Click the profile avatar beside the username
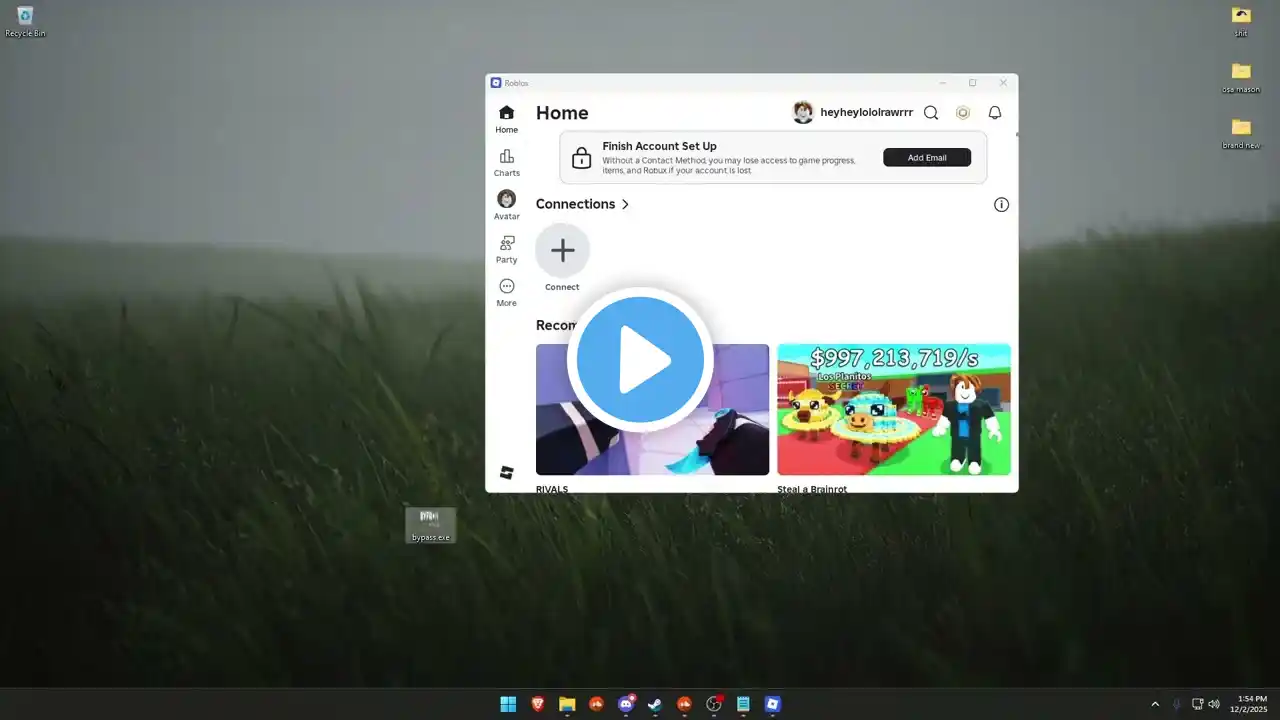 point(803,113)
